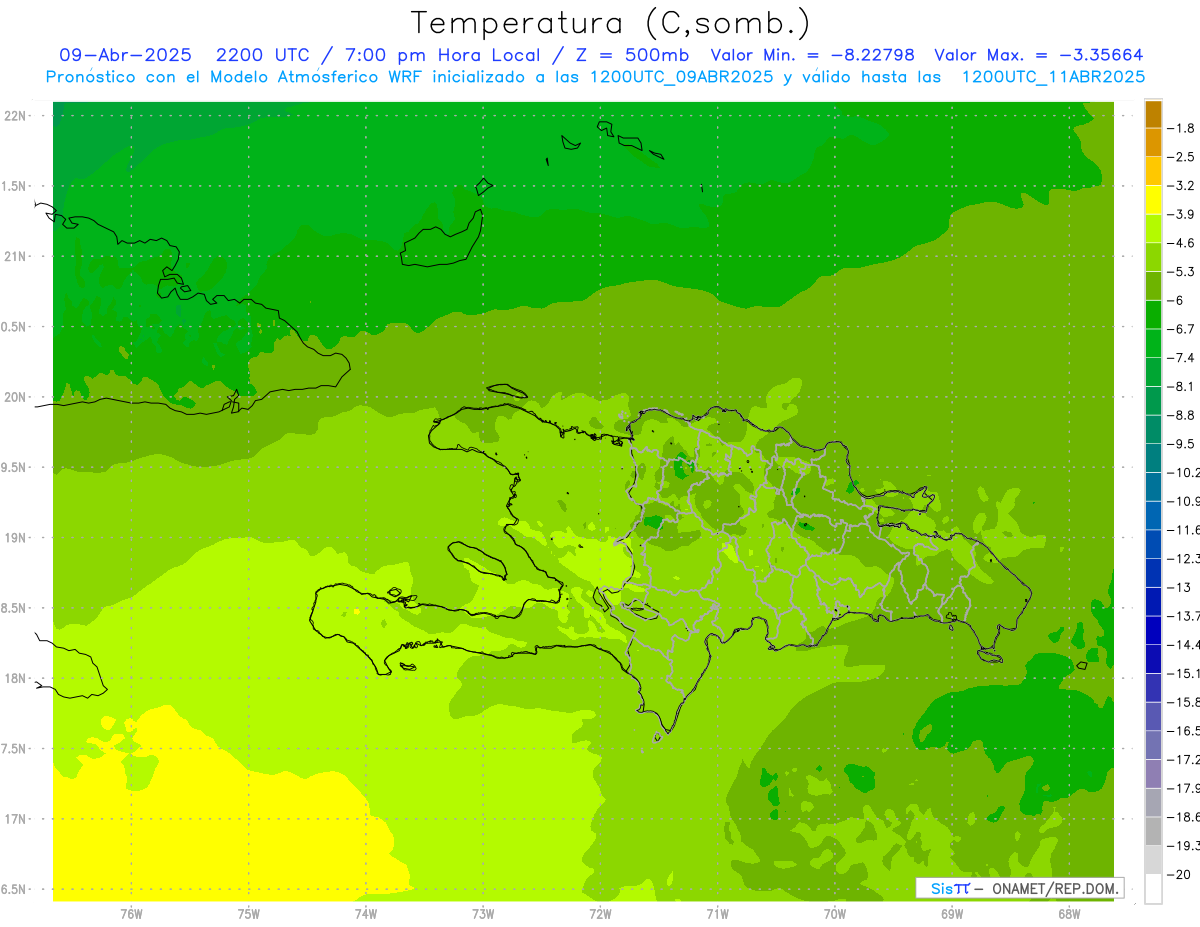Click the "74W" longitude label
Viewport: 1200px width, 927px height.
[366, 913]
